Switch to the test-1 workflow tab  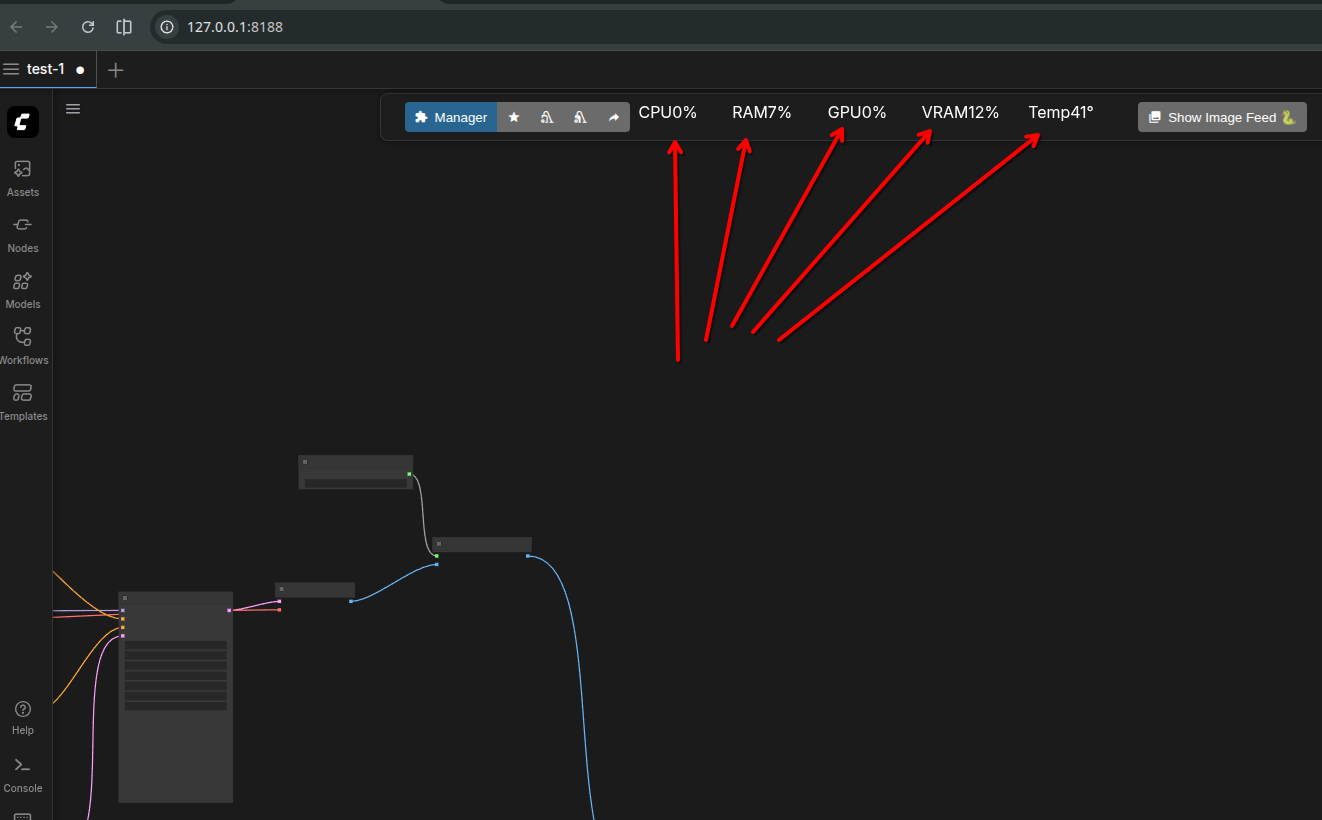click(x=46, y=69)
